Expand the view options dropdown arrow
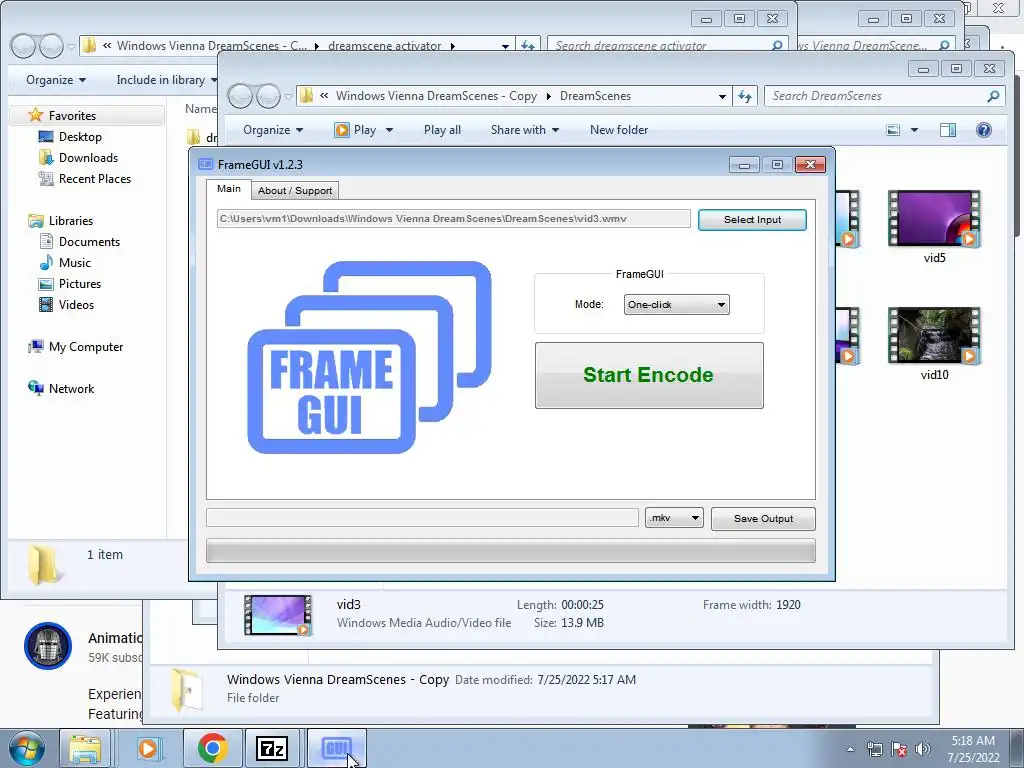The height and width of the screenshot is (768, 1024). pyautogui.click(x=914, y=130)
